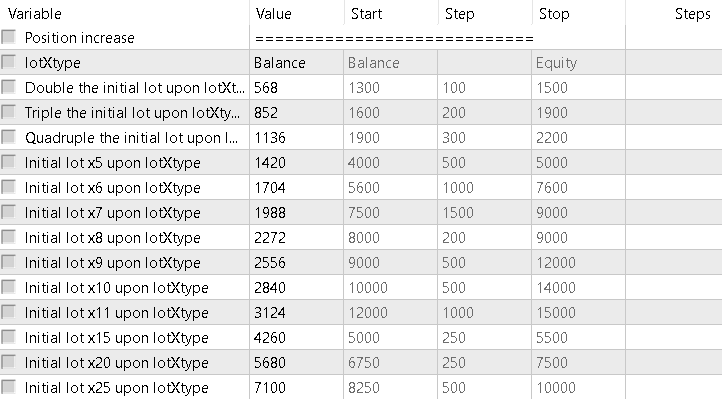Edit the value 852 for Triple lot
Image resolution: width=722 pixels, height=399 pixels.
coord(297,112)
